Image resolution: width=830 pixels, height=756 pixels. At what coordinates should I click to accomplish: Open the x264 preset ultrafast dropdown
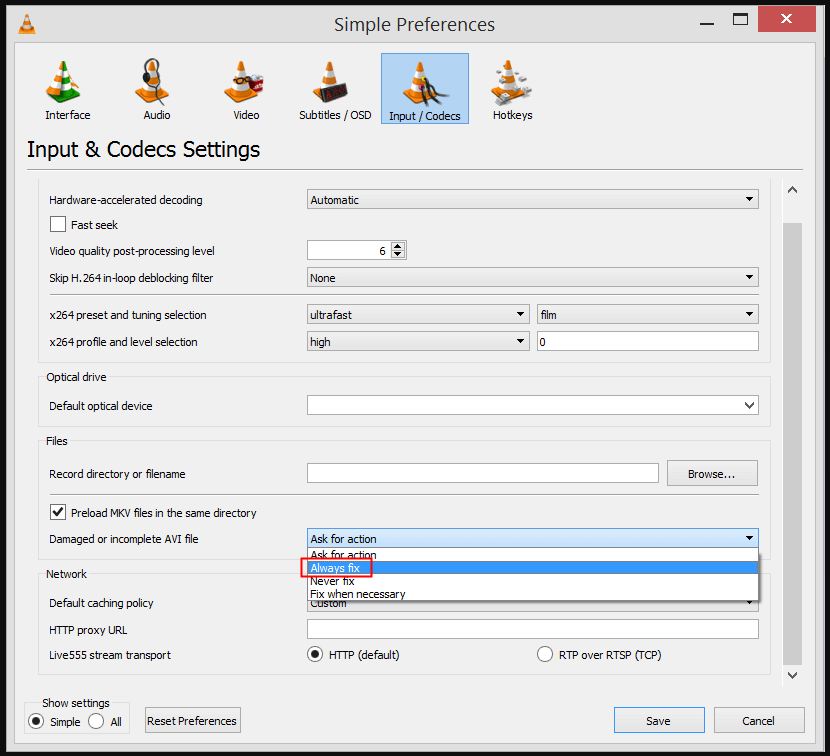pos(418,315)
